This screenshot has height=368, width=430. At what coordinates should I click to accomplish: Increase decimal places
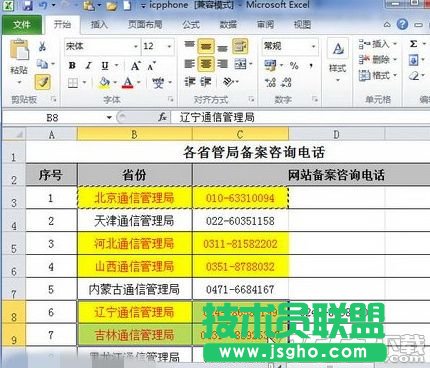pyautogui.click(x=270, y=82)
